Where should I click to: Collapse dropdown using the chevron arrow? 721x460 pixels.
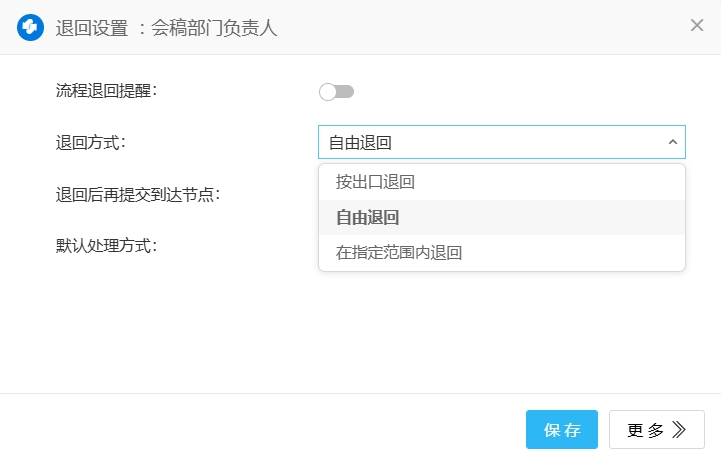[x=673, y=142]
